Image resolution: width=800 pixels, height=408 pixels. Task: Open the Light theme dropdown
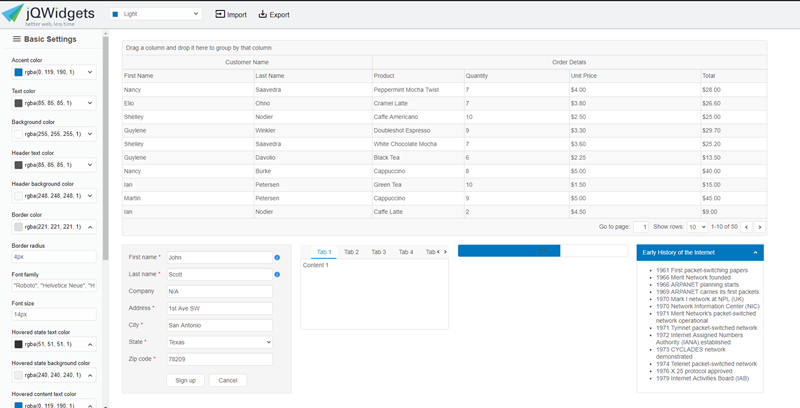tap(155, 15)
